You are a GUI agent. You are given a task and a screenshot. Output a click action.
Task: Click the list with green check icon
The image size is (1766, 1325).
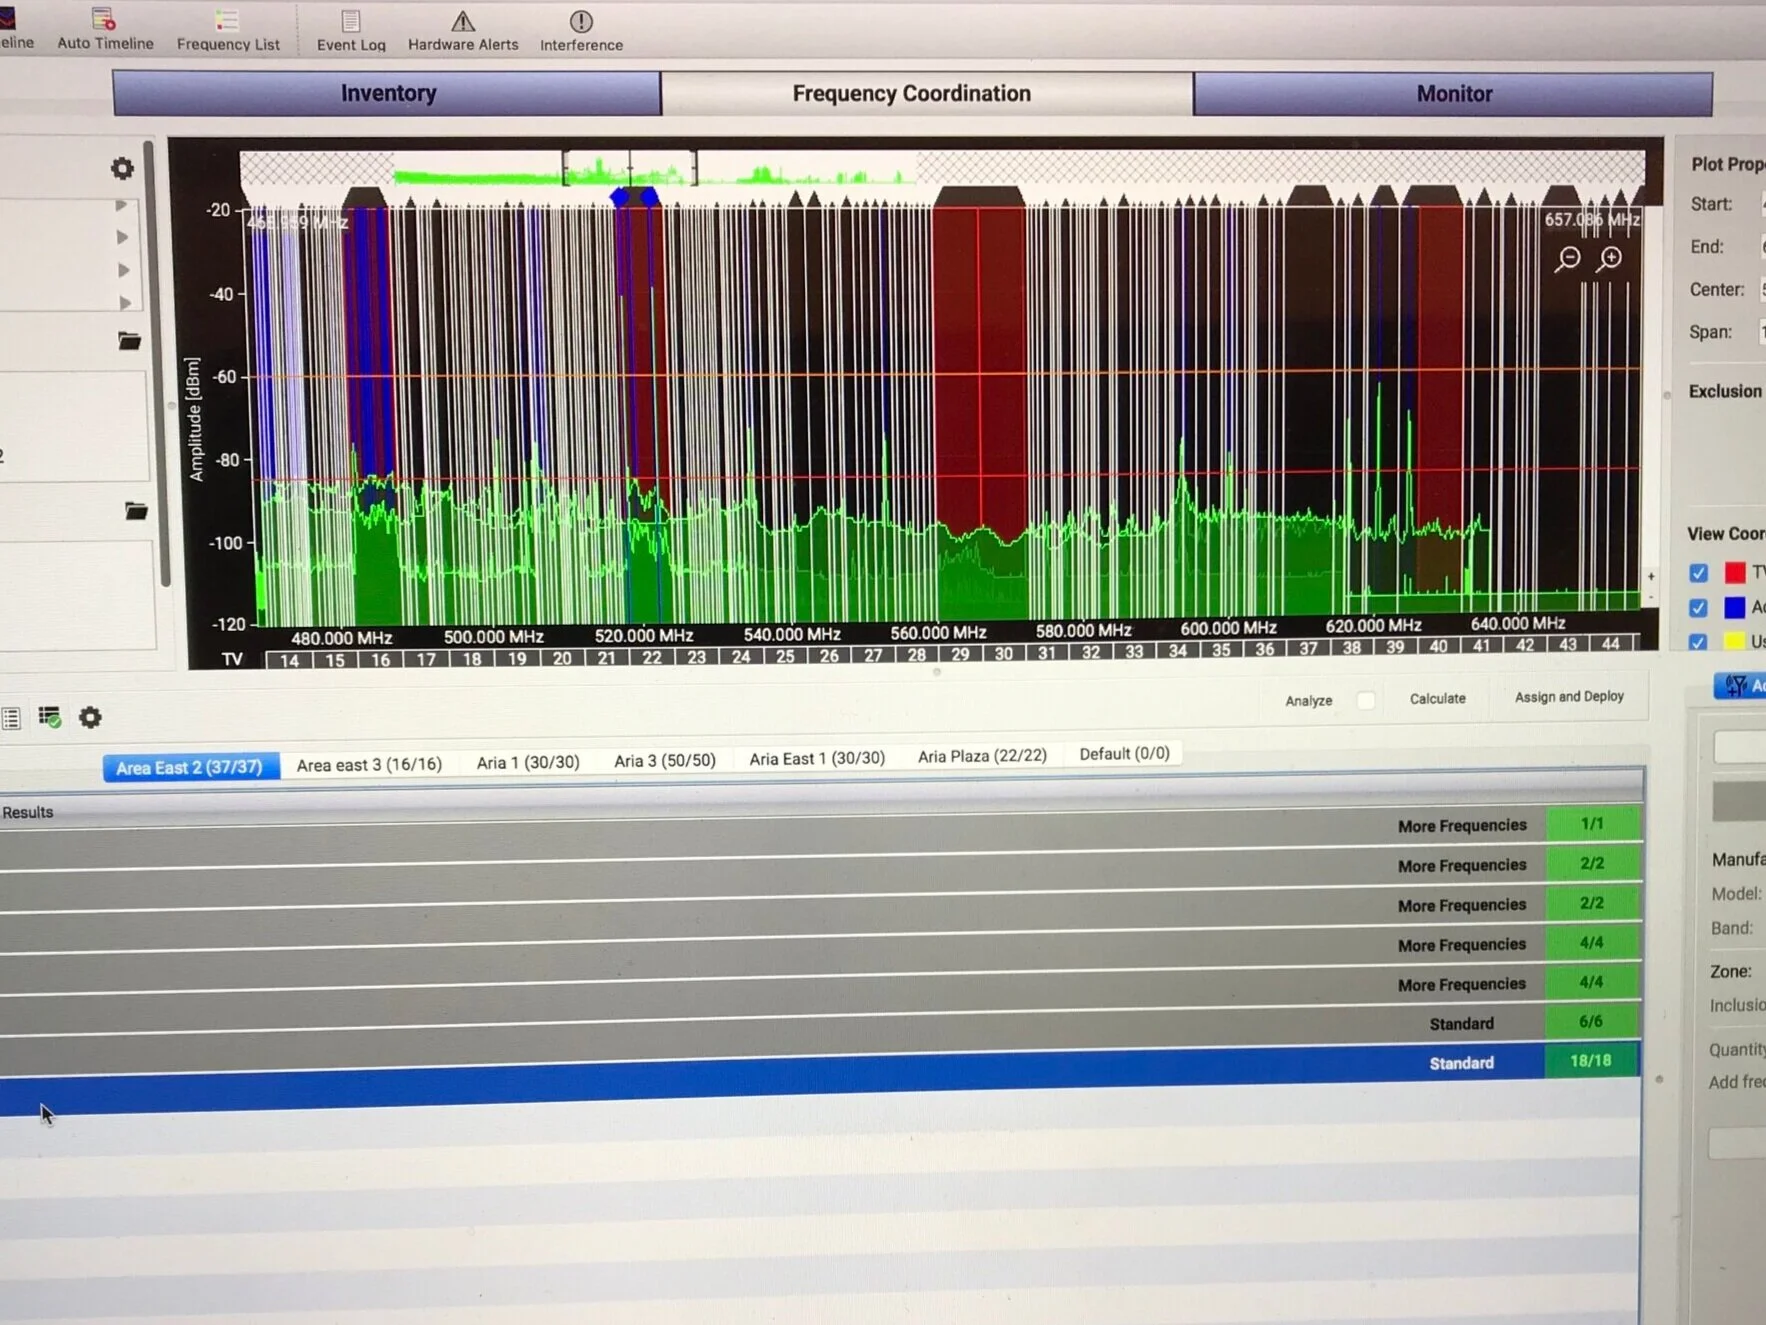click(x=50, y=717)
